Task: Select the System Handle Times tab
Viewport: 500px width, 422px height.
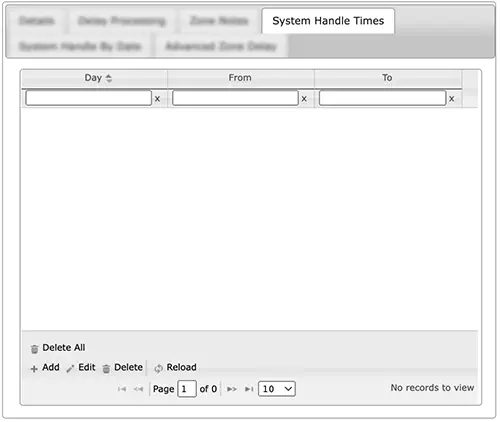Action: point(328,21)
